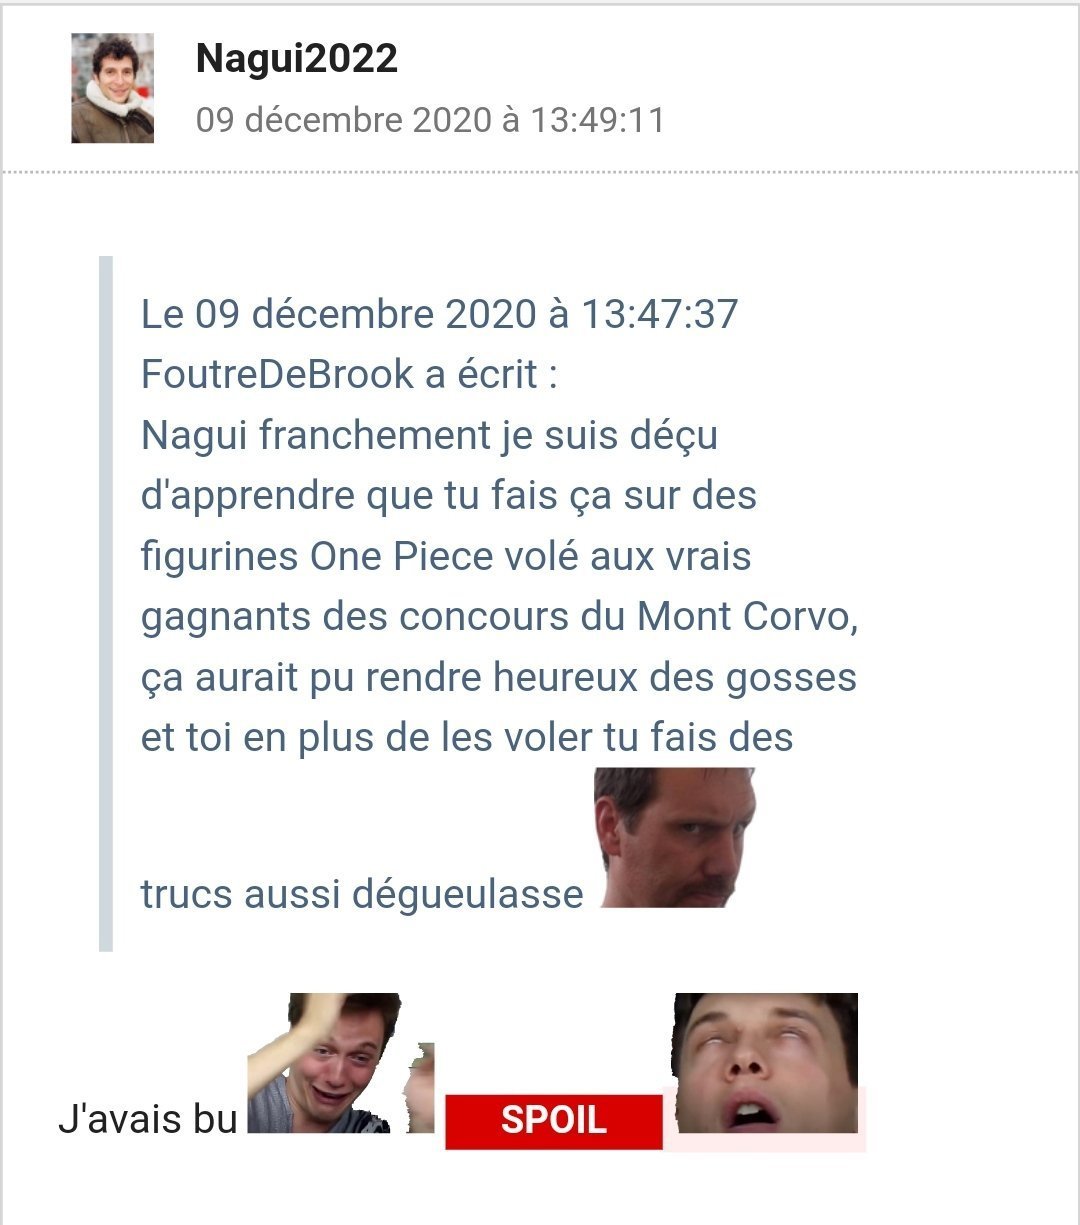The width and height of the screenshot is (1080, 1225).
Task: Reveal the hidden content behind SPOIL
Action: click(553, 1120)
